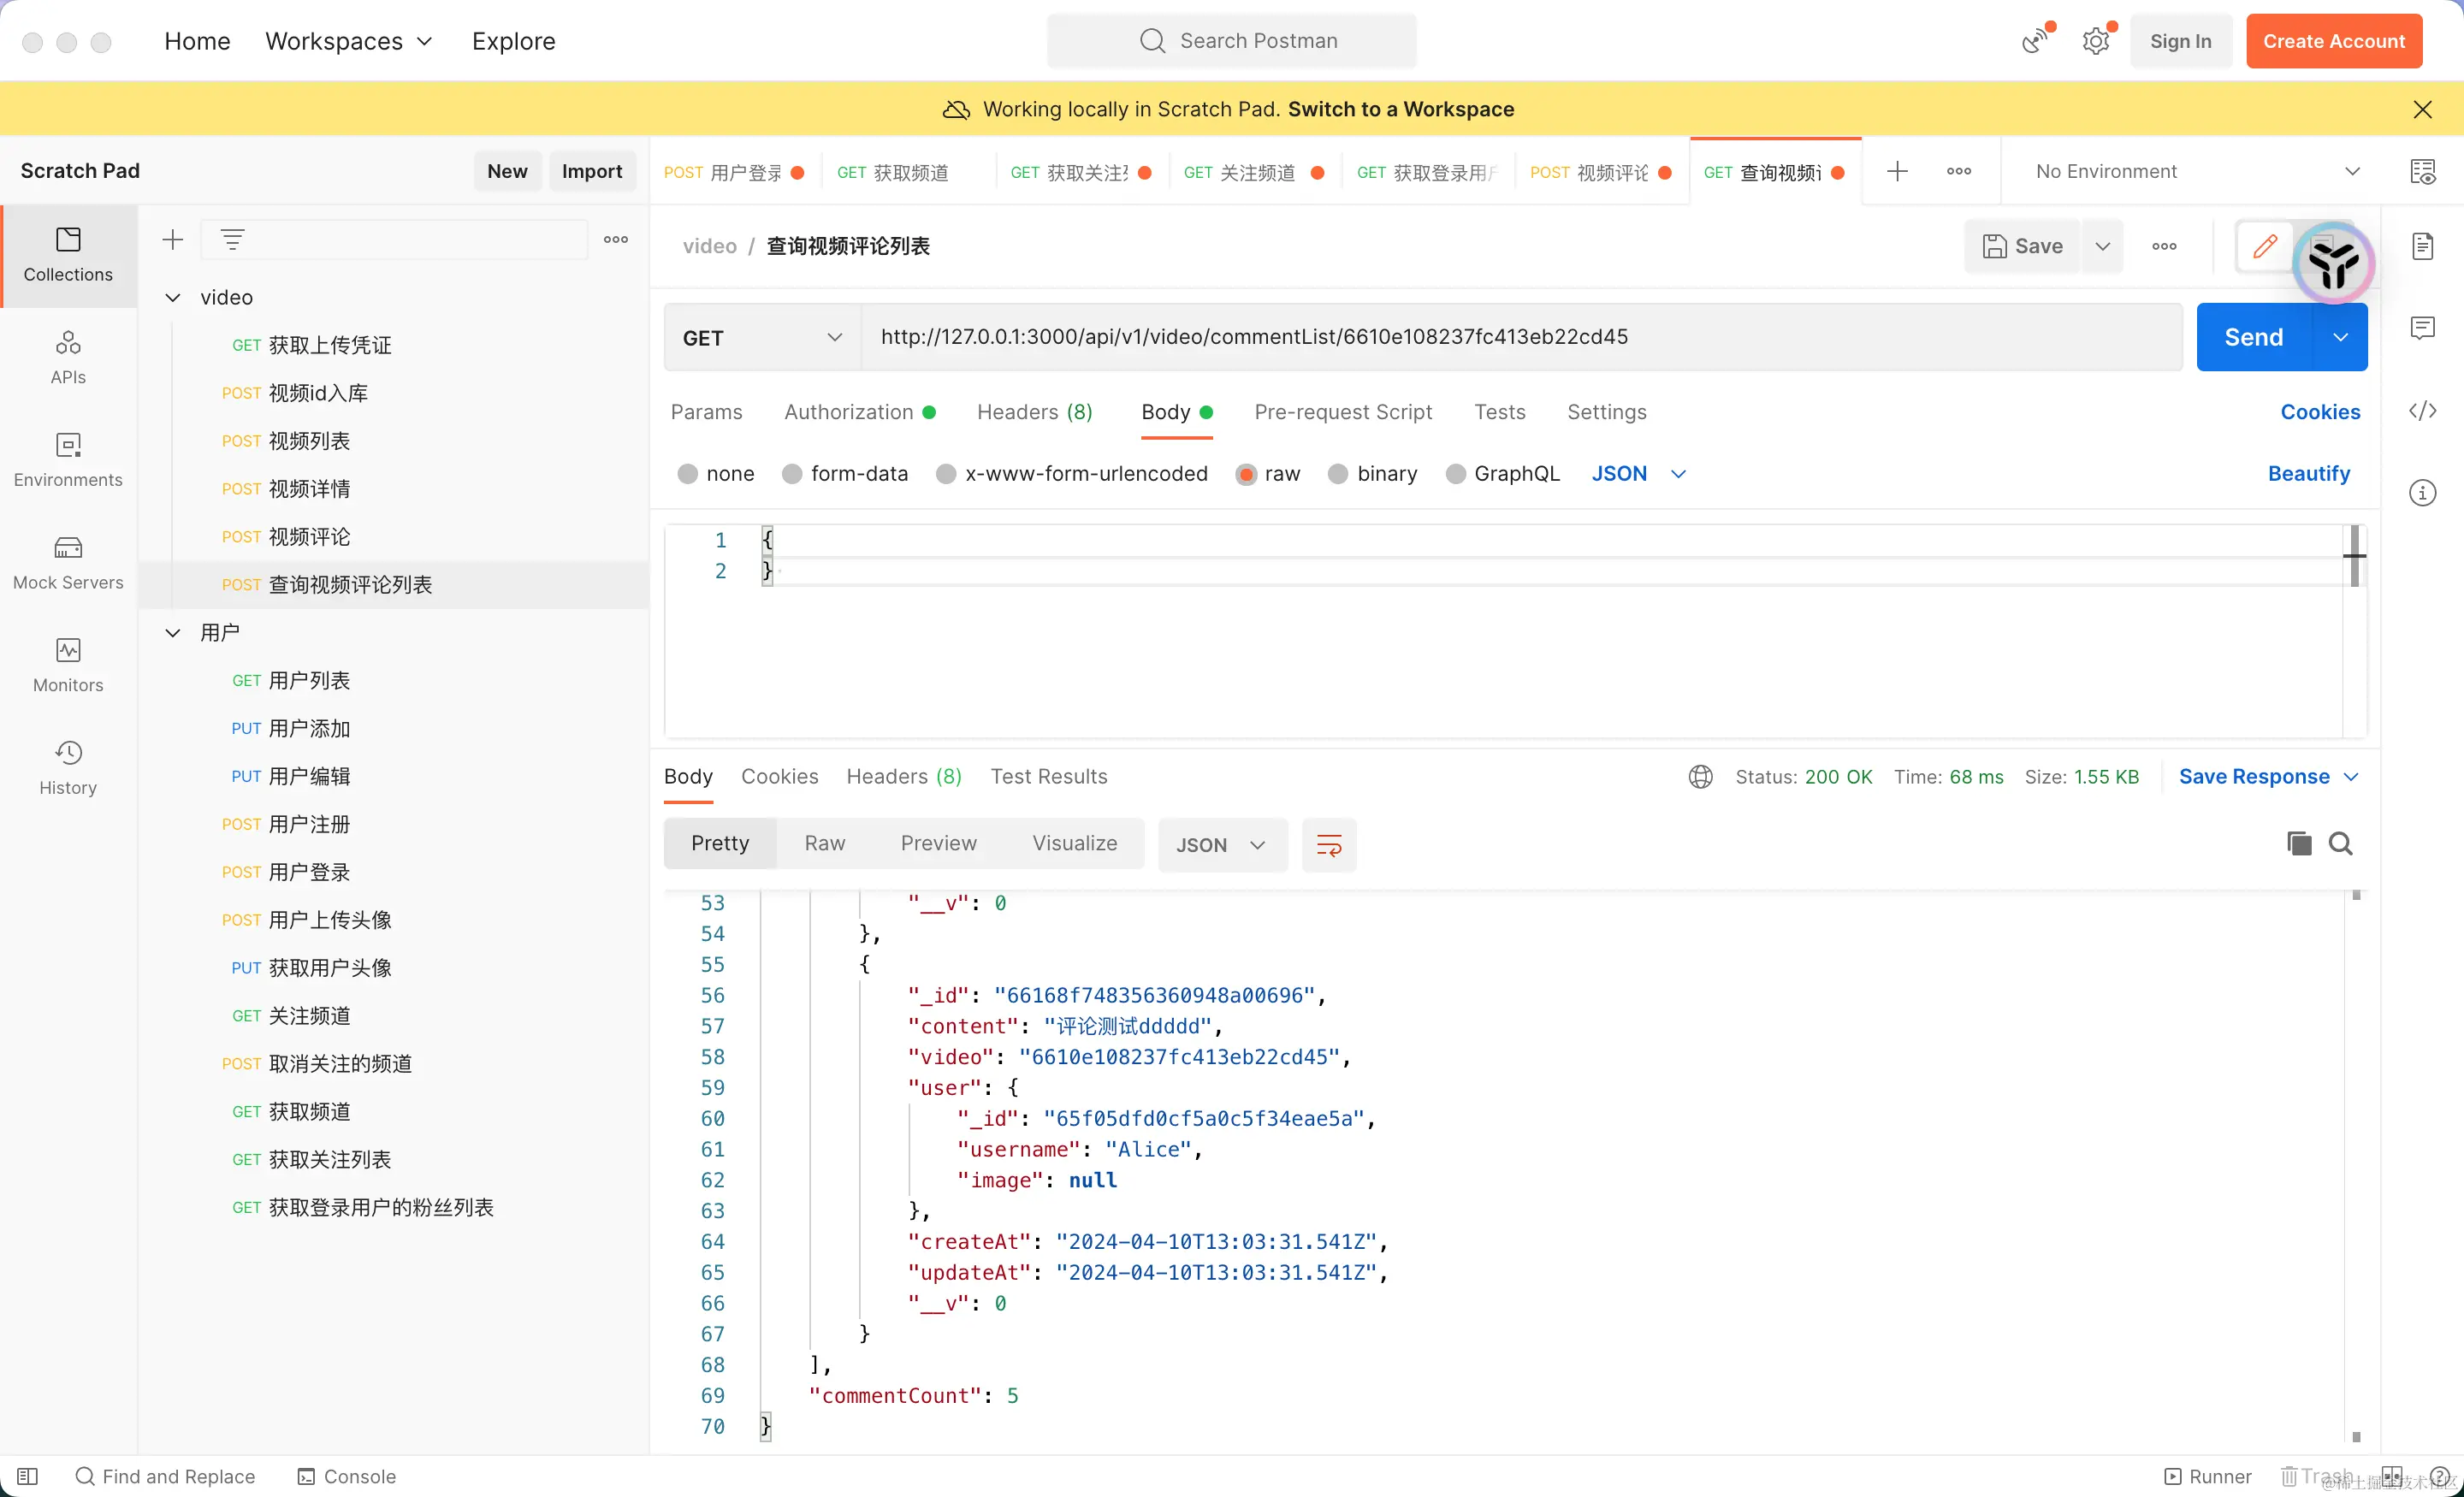Image resolution: width=2464 pixels, height=1497 pixels.
Task: Switch to the Pre-request Script tab
Action: tap(1342, 412)
